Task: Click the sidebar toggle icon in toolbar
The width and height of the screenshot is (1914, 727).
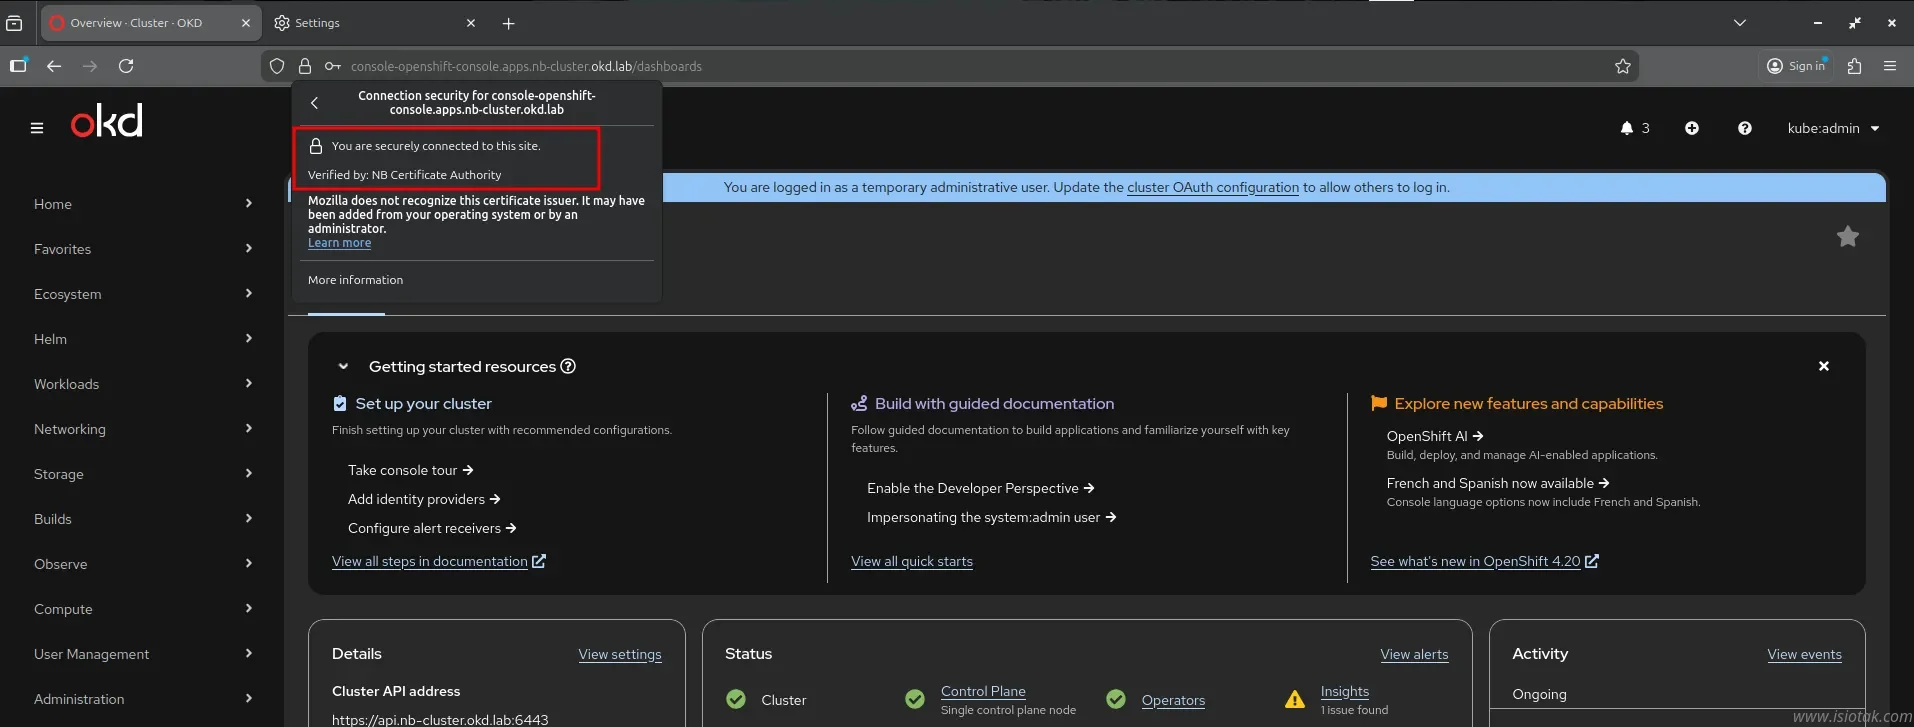Action: coord(18,66)
